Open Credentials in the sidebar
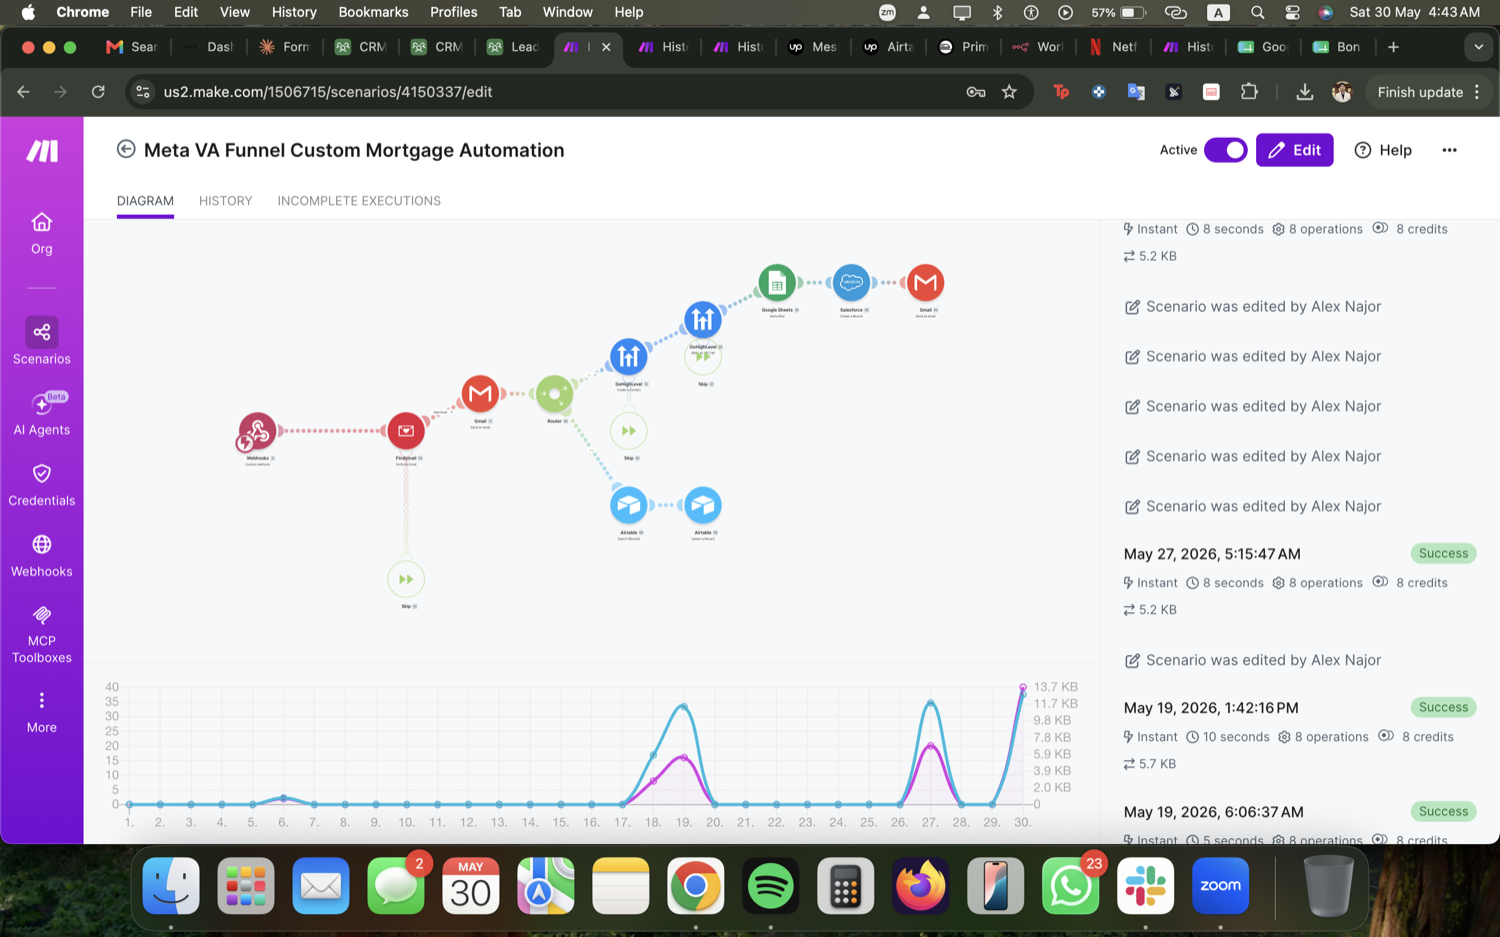 tap(41, 485)
